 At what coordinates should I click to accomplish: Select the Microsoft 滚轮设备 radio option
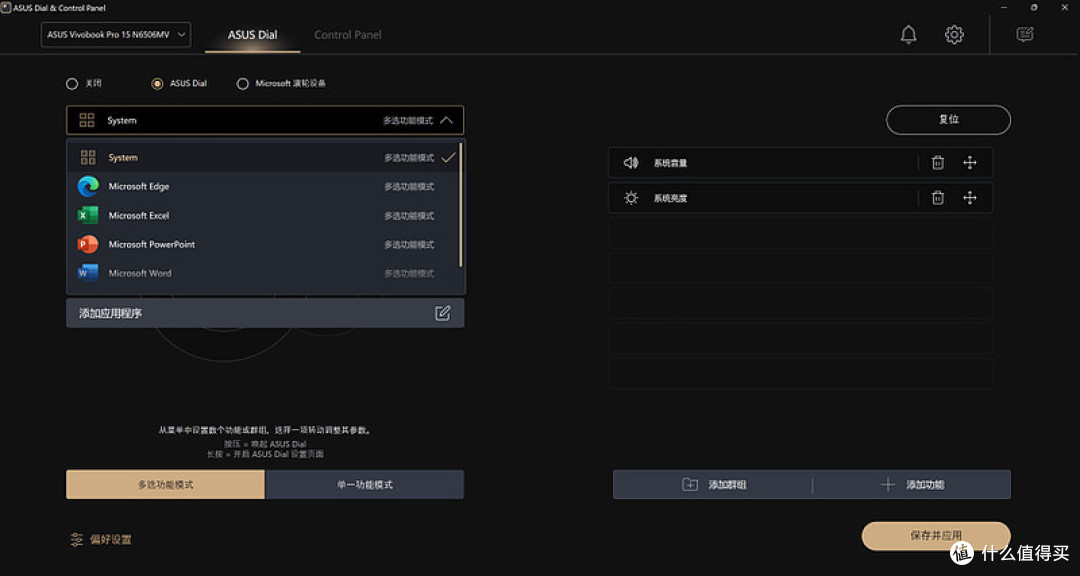coord(242,83)
